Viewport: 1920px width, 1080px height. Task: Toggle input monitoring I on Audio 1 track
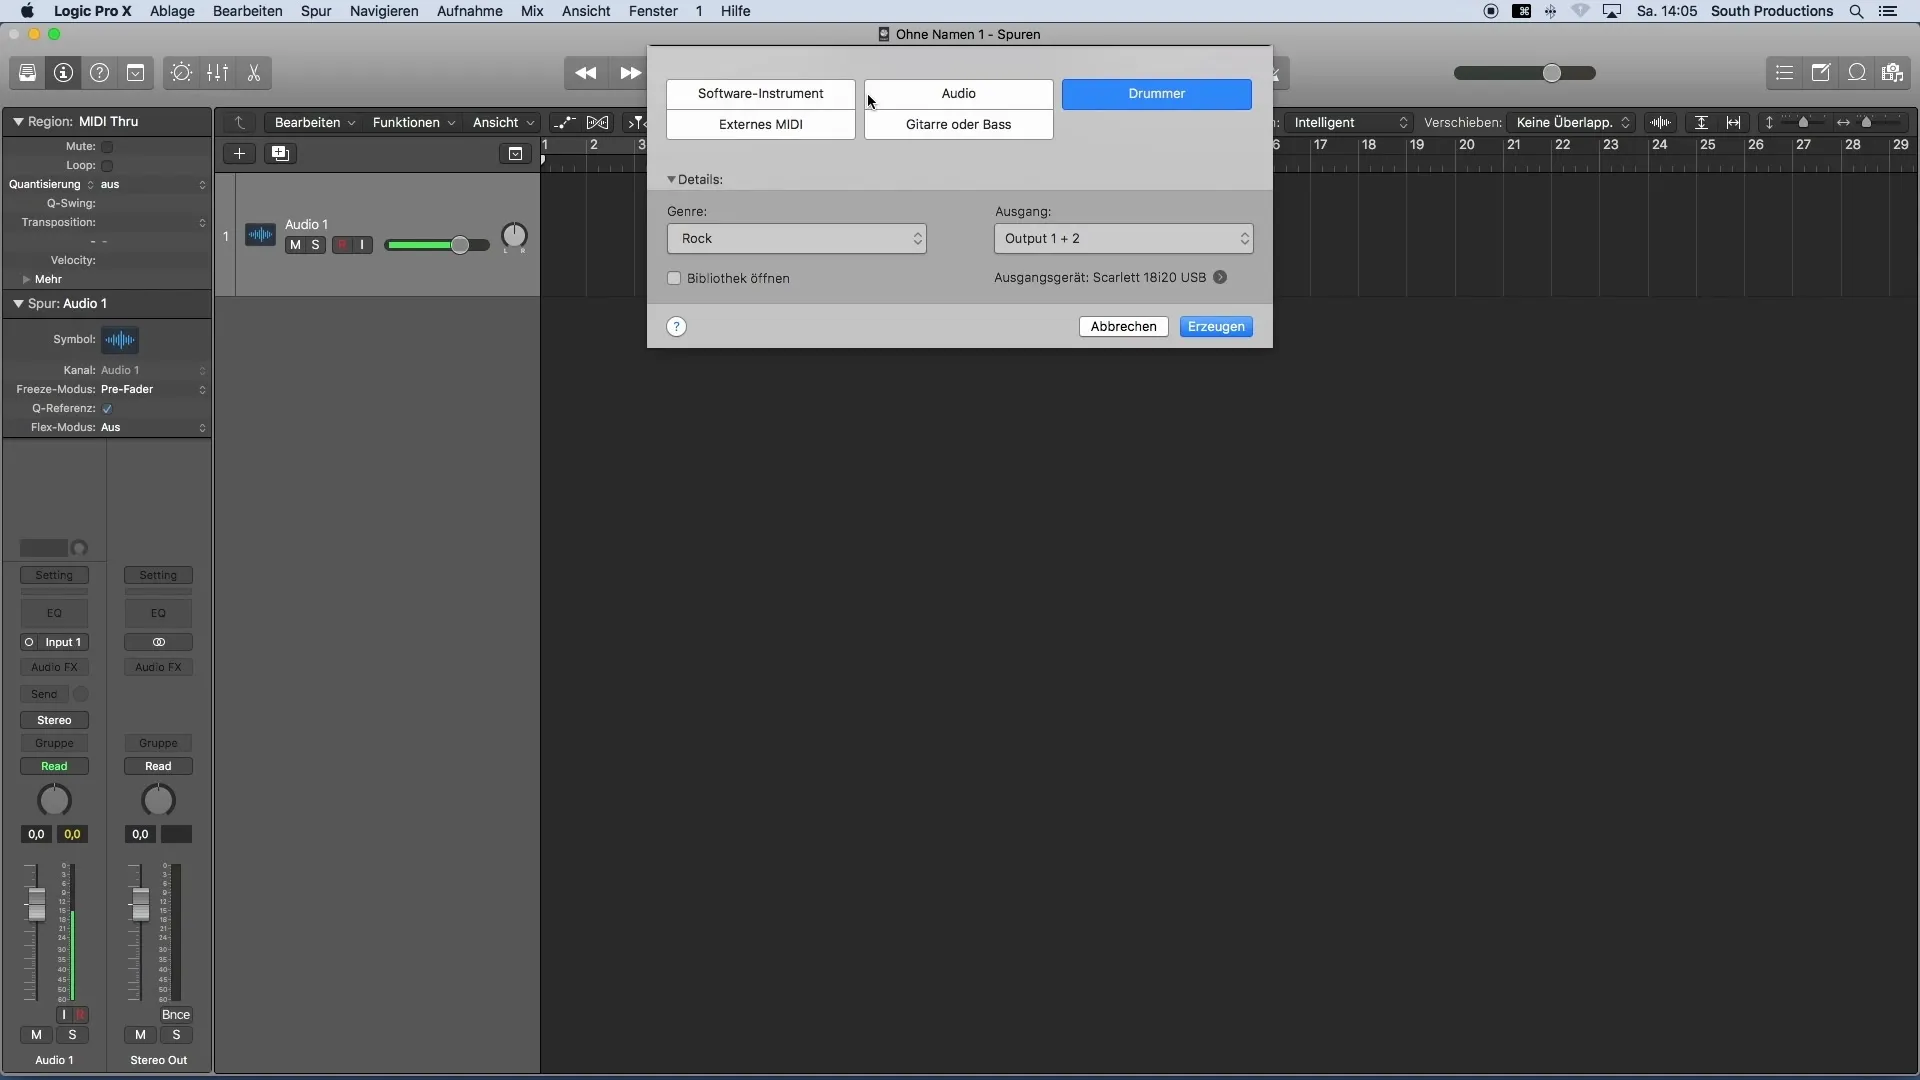(362, 245)
